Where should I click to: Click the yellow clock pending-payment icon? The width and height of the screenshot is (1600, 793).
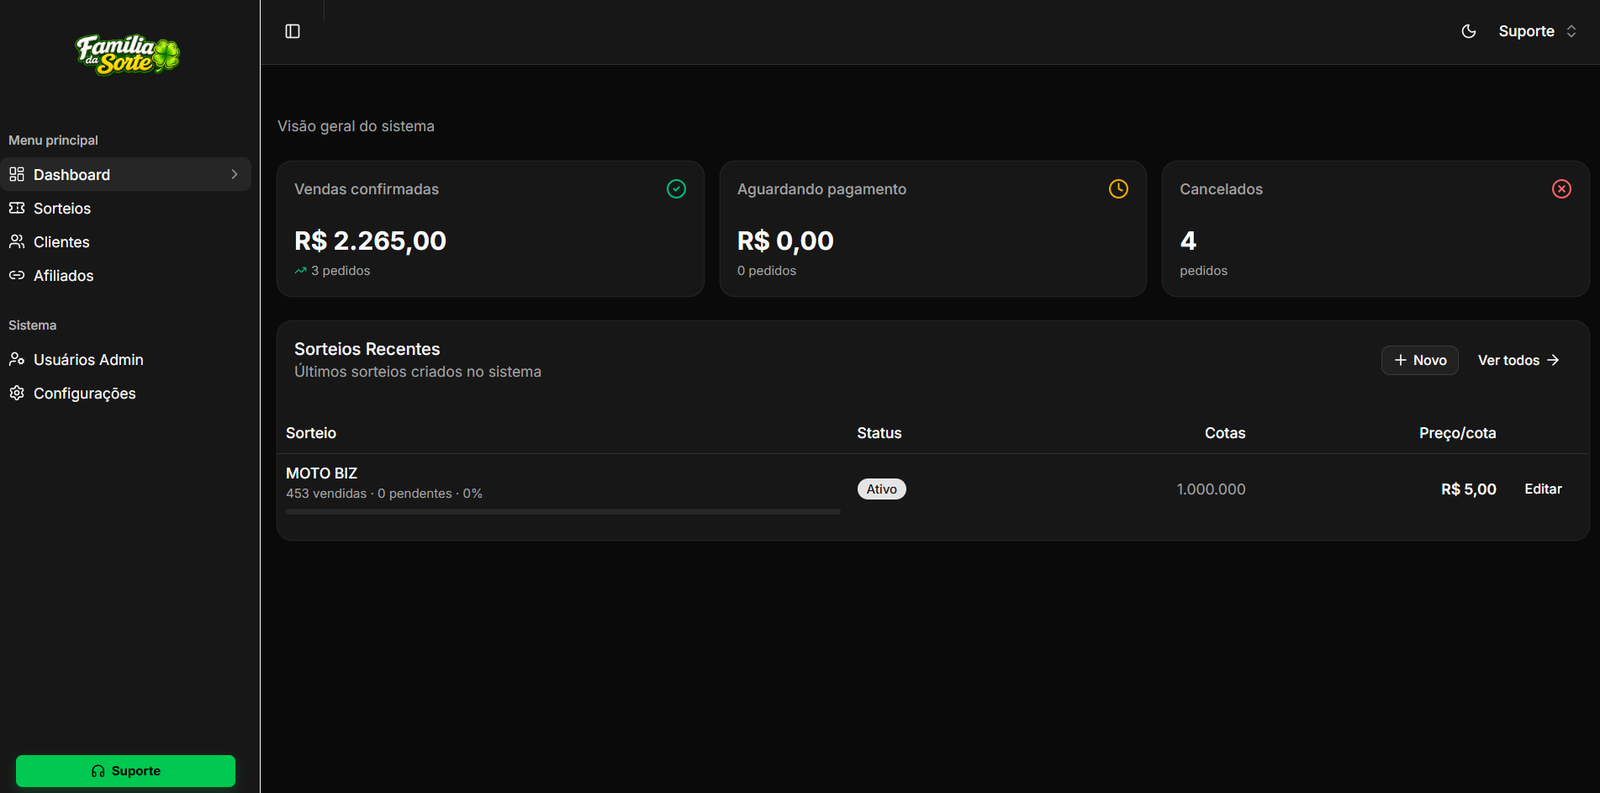point(1118,189)
